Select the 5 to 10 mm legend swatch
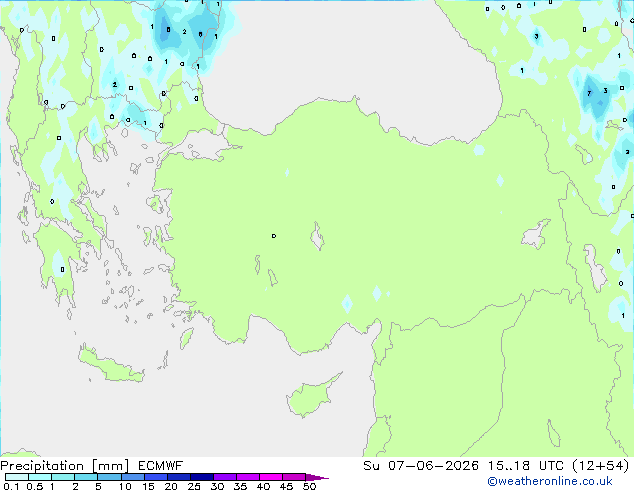The image size is (634, 490). [x=109, y=477]
